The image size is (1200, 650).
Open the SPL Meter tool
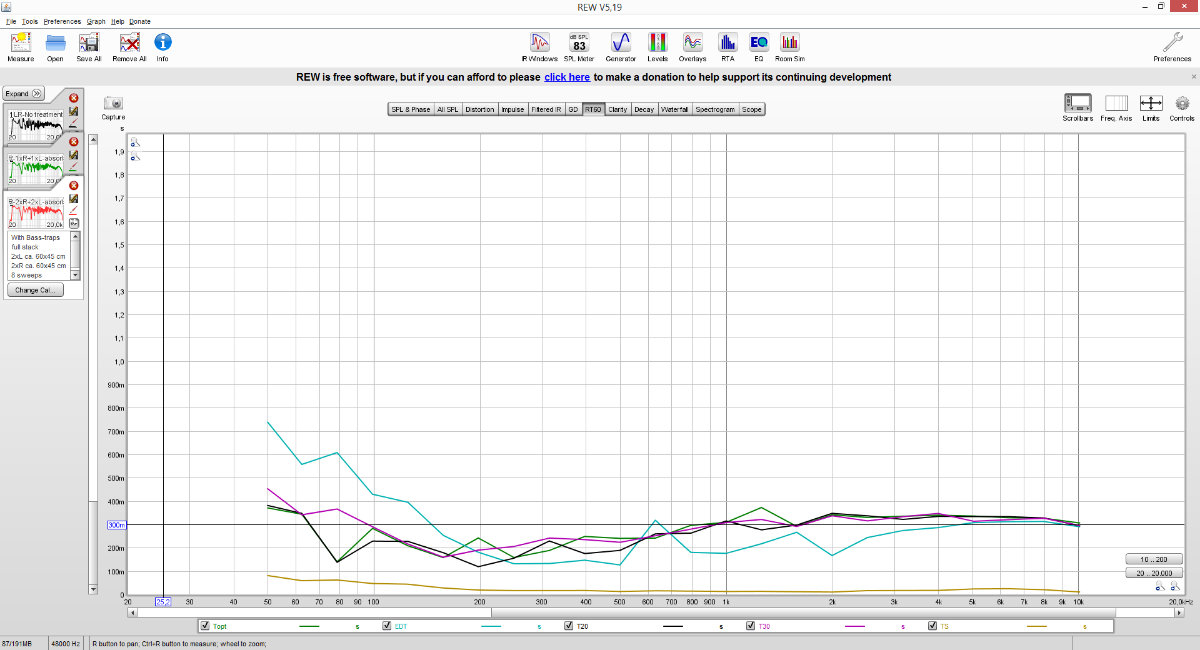(579, 43)
